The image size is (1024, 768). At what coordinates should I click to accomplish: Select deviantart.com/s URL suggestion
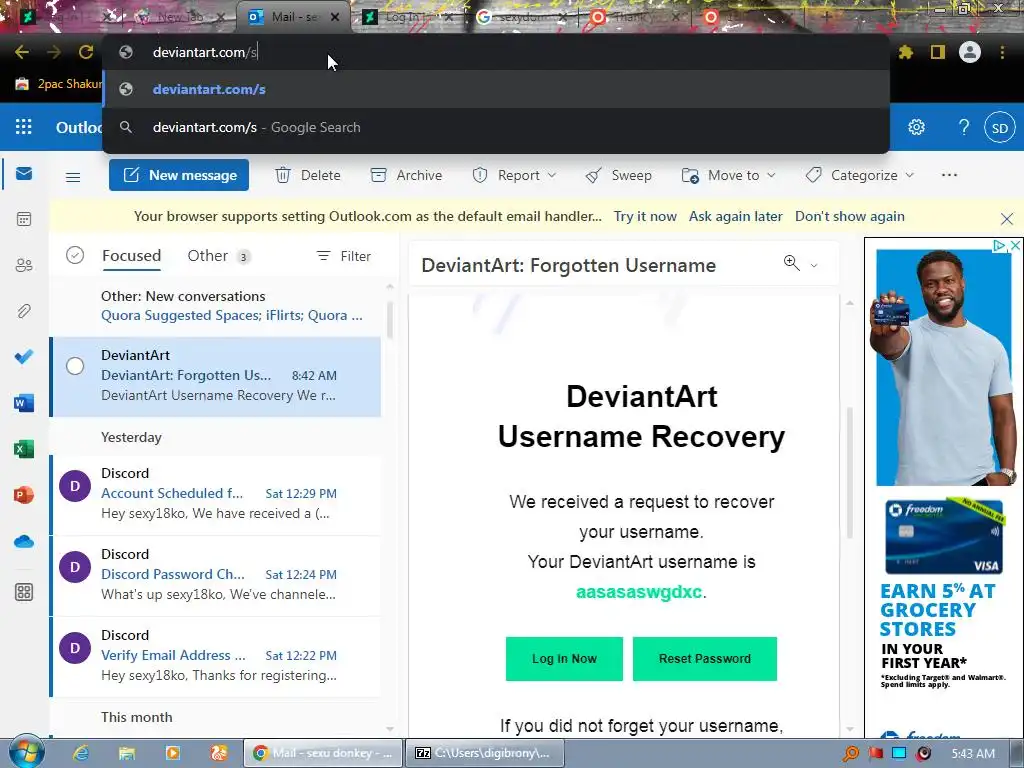click(x=496, y=89)
